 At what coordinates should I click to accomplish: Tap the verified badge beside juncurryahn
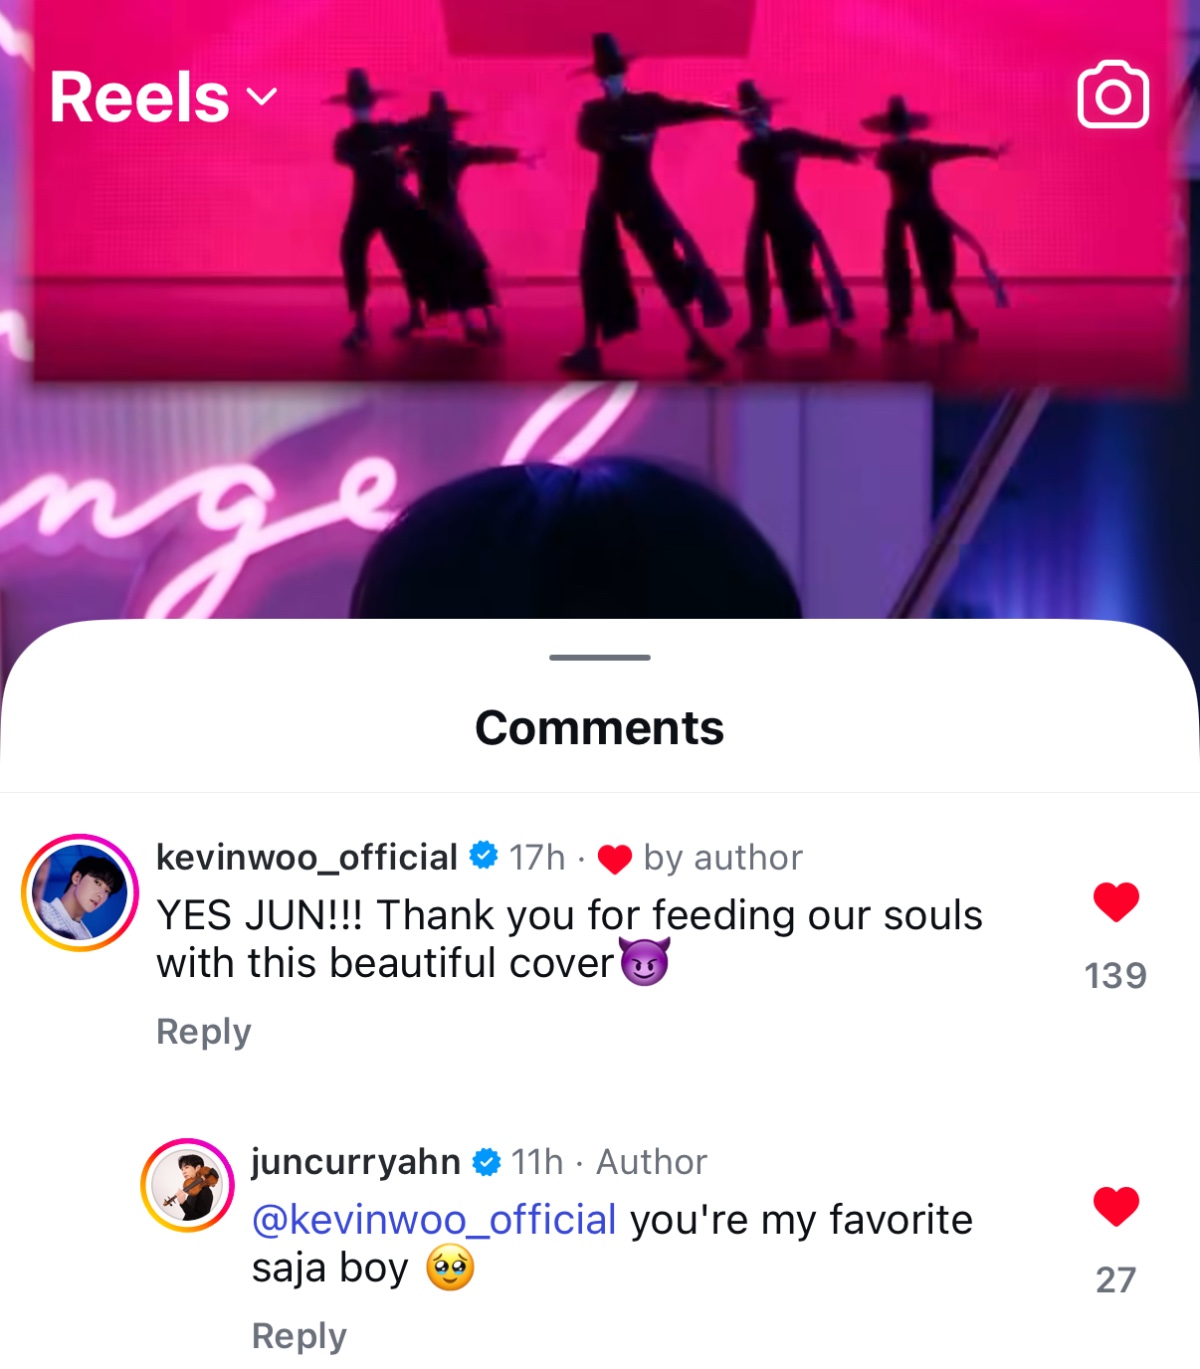pyautogui.click(x=486, y=1162)
